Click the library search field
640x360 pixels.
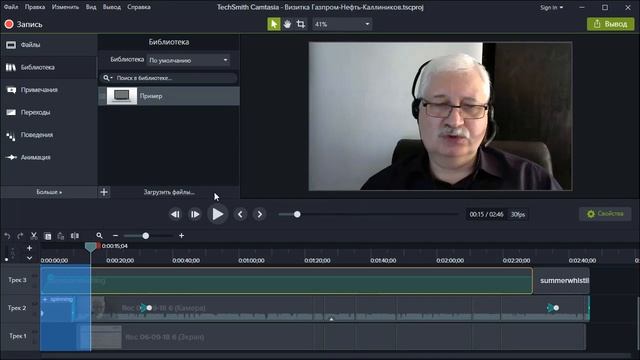pos(168,78)
